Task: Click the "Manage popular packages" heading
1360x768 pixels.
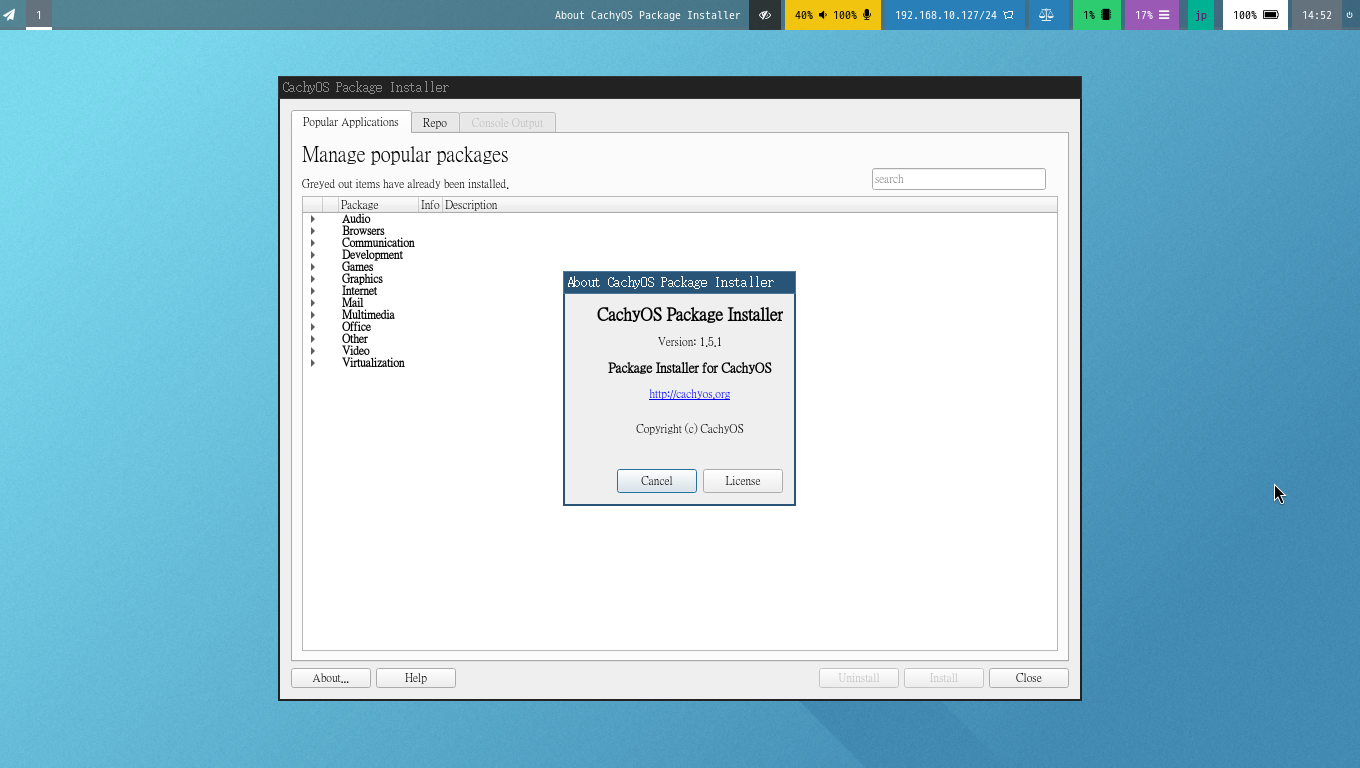Action: point(405,155)
